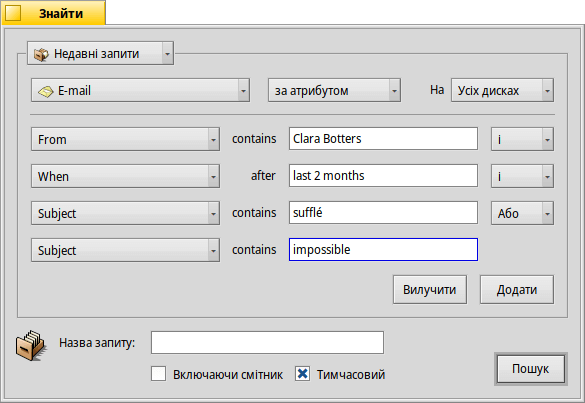Viewport: 585px width, 403px height.
Task: Click the На label before the volume menu
Action: [x=437, y=90]
